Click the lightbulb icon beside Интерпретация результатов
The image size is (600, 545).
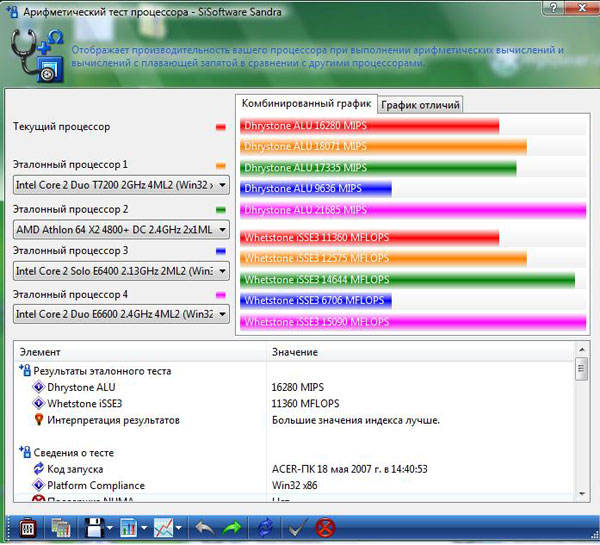38,420
